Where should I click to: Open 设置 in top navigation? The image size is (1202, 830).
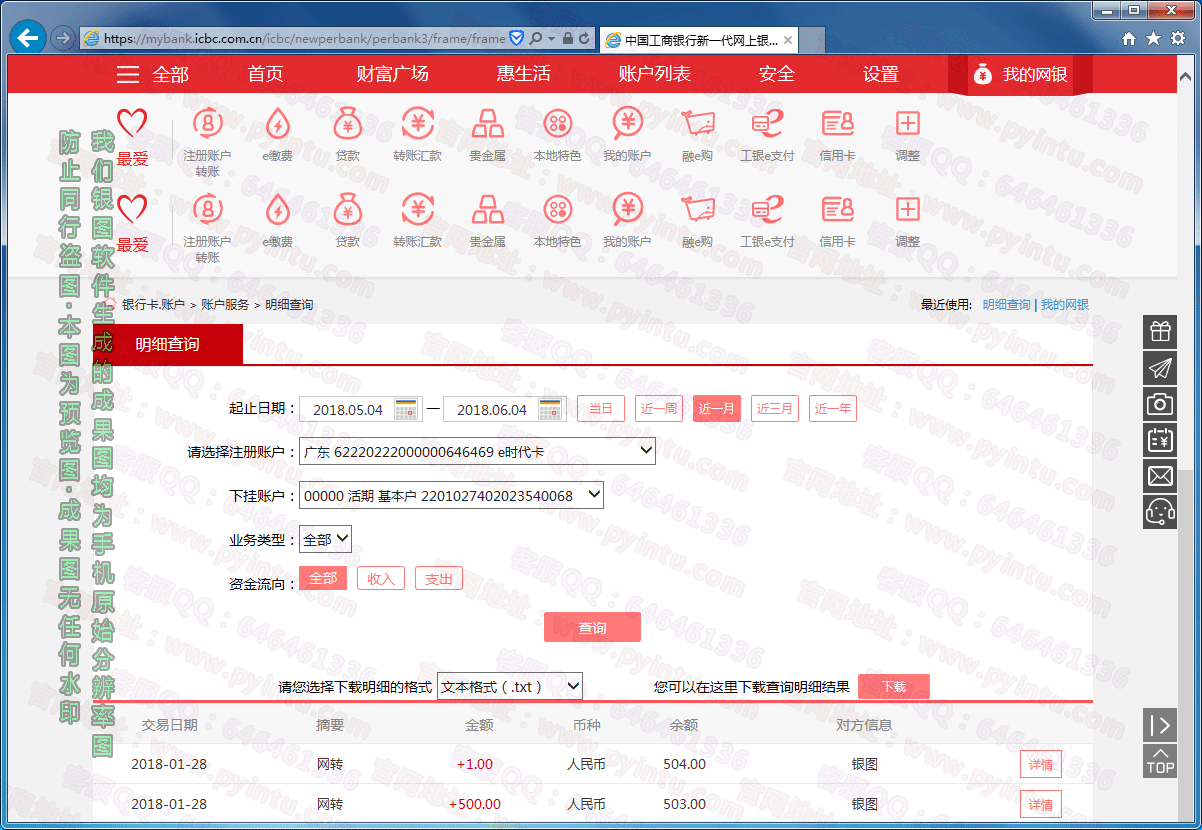881,74
